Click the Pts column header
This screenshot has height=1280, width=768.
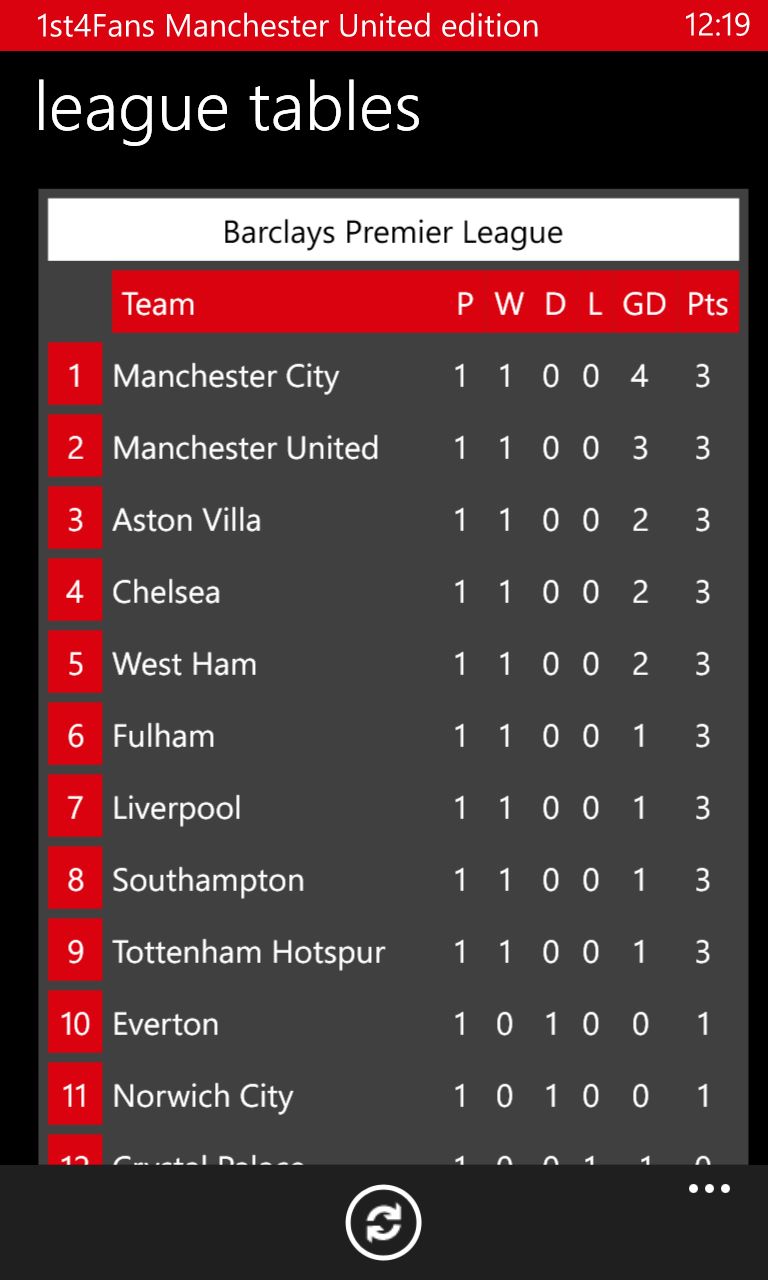pyautogui.click(x=707, y=304)
